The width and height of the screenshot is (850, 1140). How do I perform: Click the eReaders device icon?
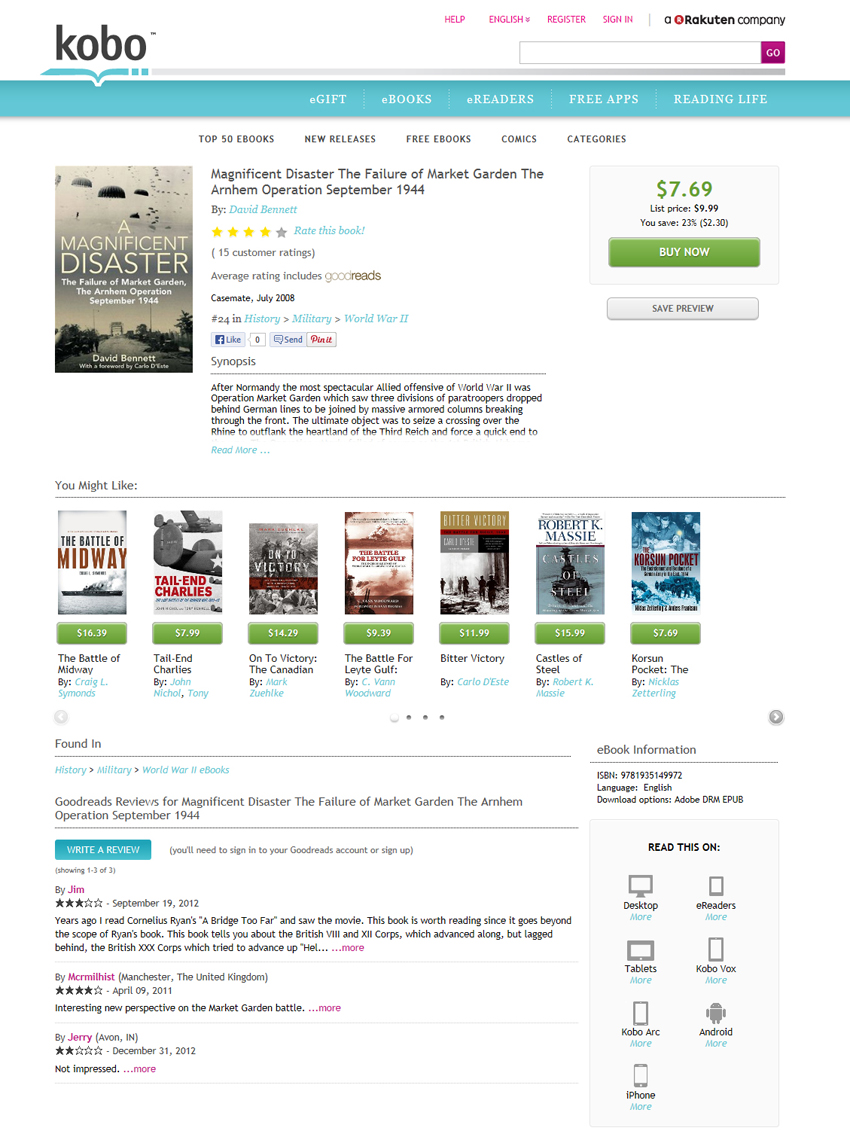pos(716,886)
